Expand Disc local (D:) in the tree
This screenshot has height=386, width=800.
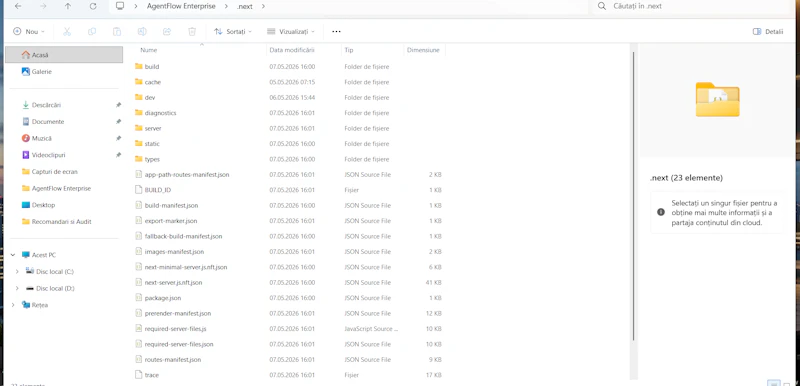pyautogui.click(x=17, y=288)
